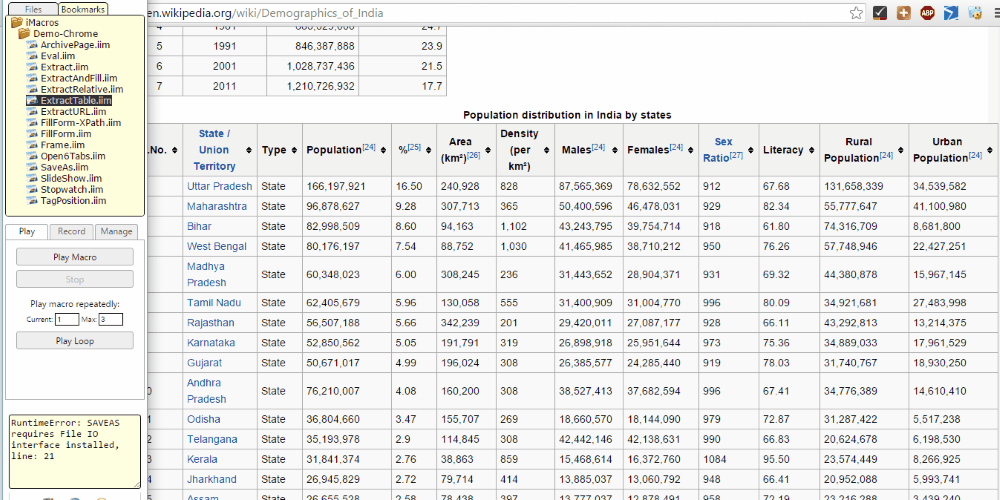
Task: Open the blue arrow extension icon
Action: coord(952,13)
